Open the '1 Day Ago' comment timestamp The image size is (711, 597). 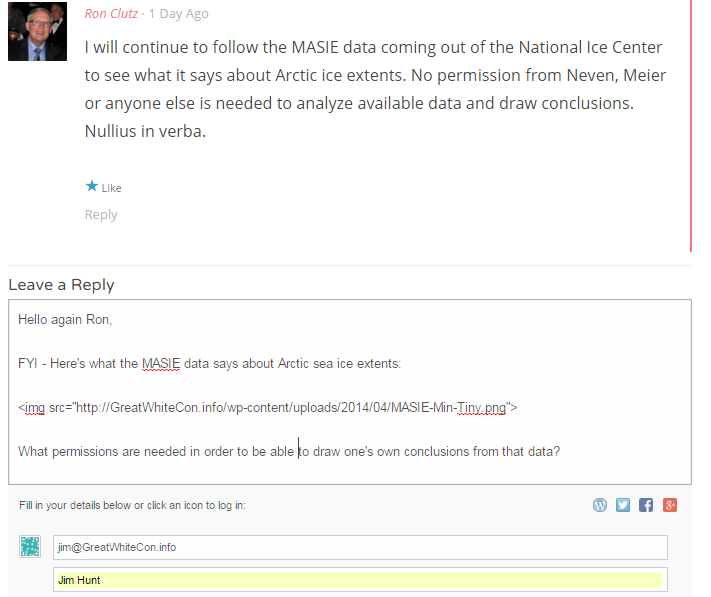pos(179,14)
